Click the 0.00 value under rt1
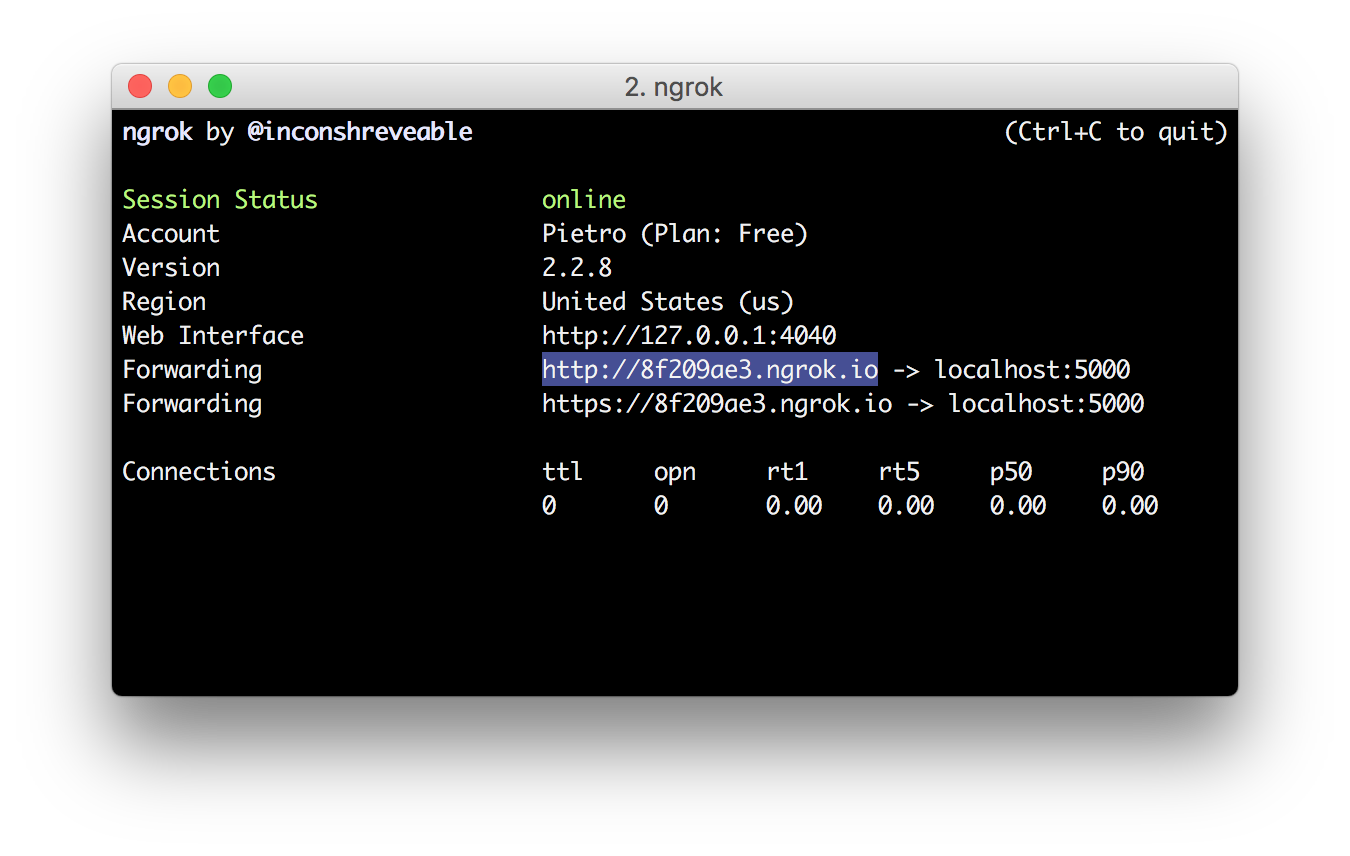This screenshot has width=1350, height=856. (793, 506)
